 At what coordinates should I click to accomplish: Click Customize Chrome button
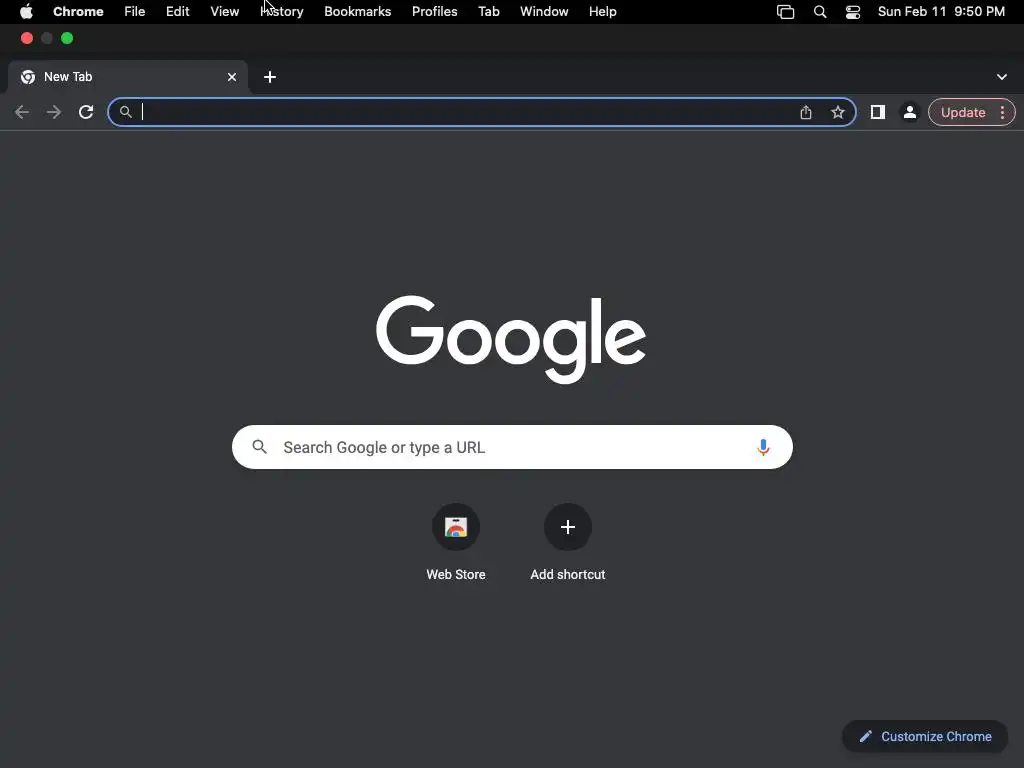[x=925, y=737]
